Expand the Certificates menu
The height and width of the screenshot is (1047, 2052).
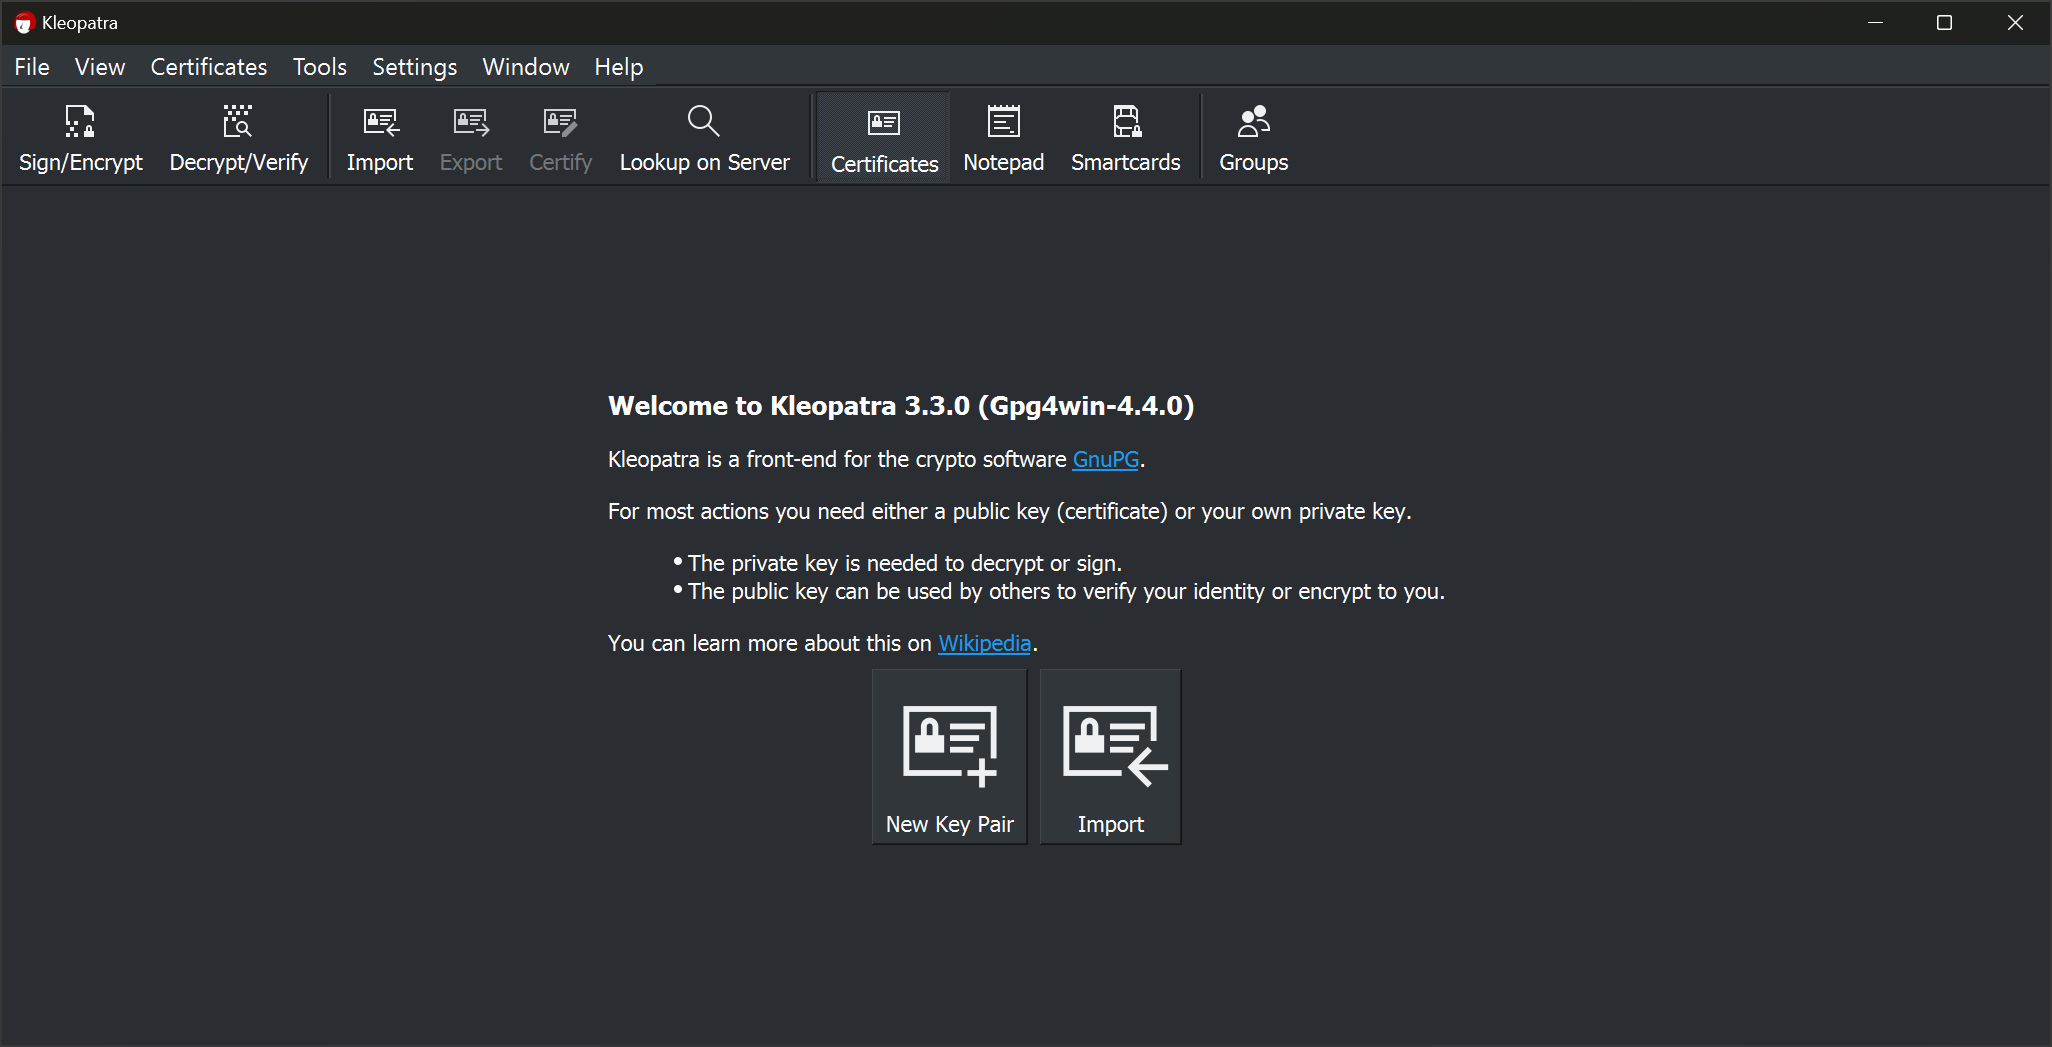pyautogui.click(x=209, y=67)
